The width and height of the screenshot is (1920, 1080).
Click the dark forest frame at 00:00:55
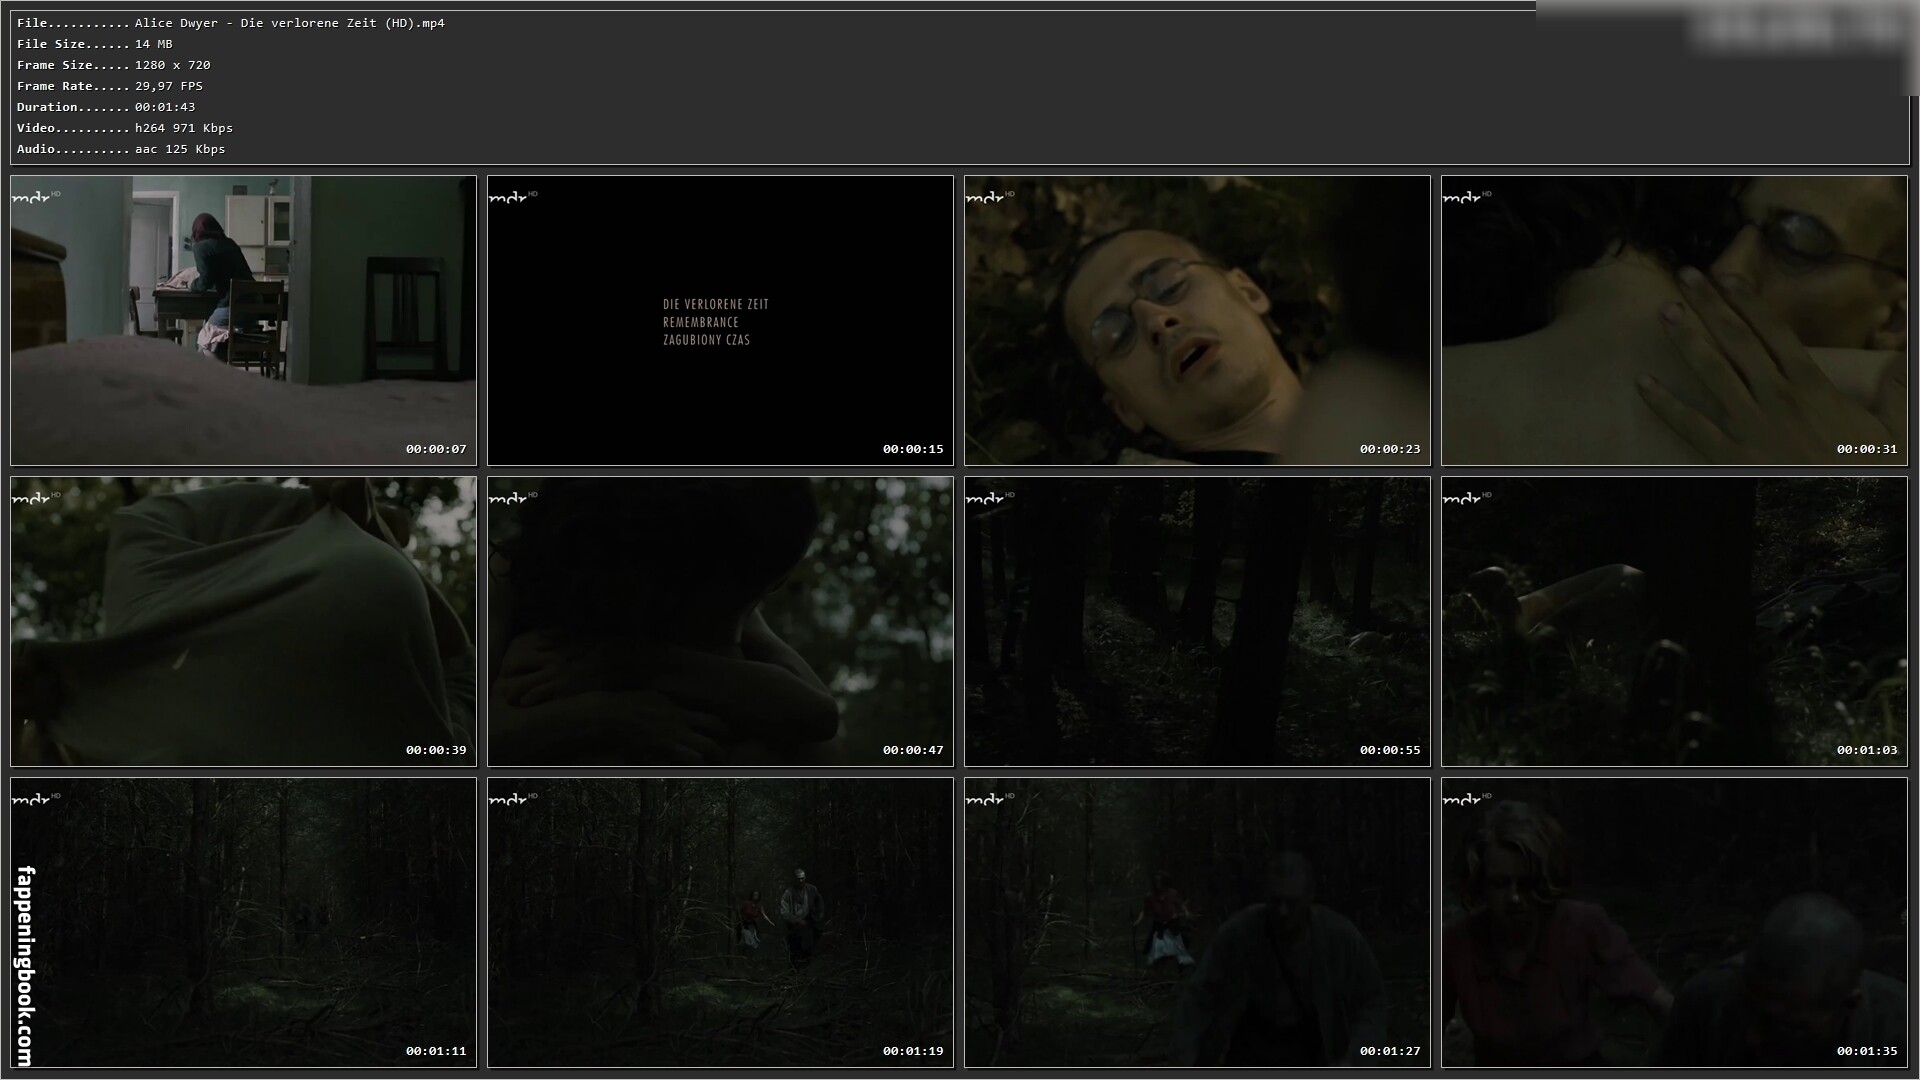pos(1197,621)
